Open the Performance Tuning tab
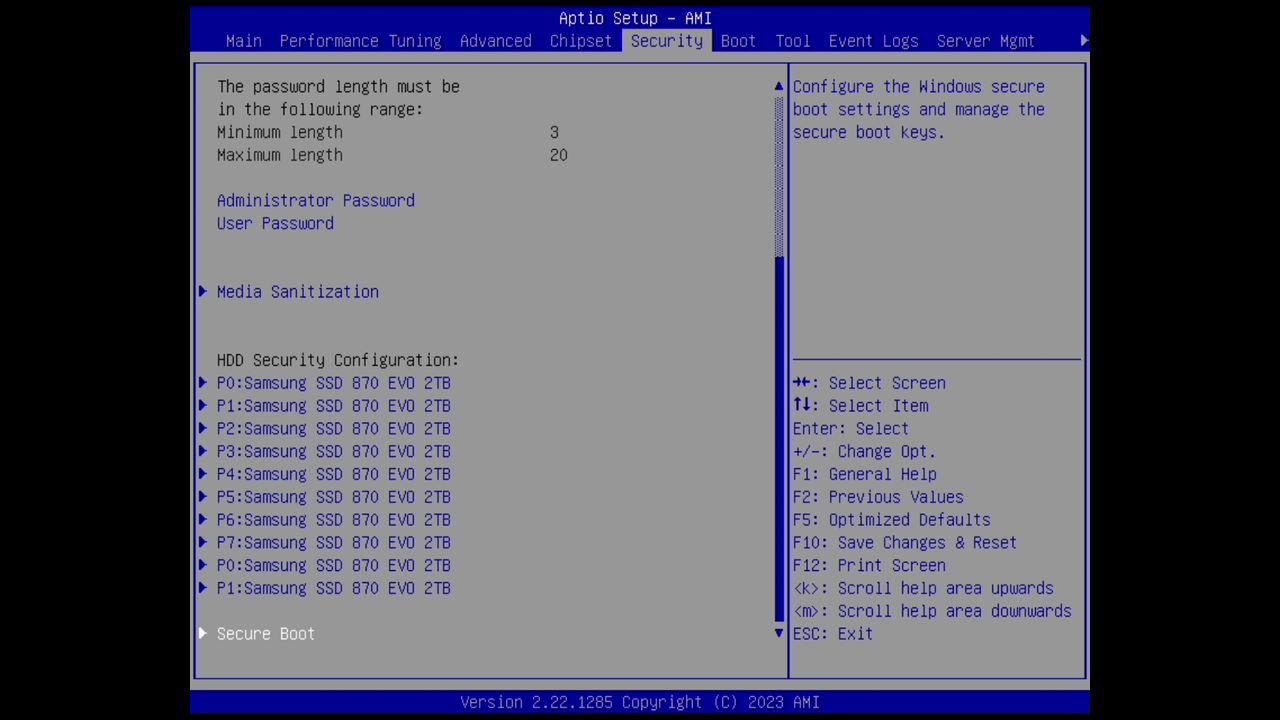1280x720 pixels. [360, 41]
